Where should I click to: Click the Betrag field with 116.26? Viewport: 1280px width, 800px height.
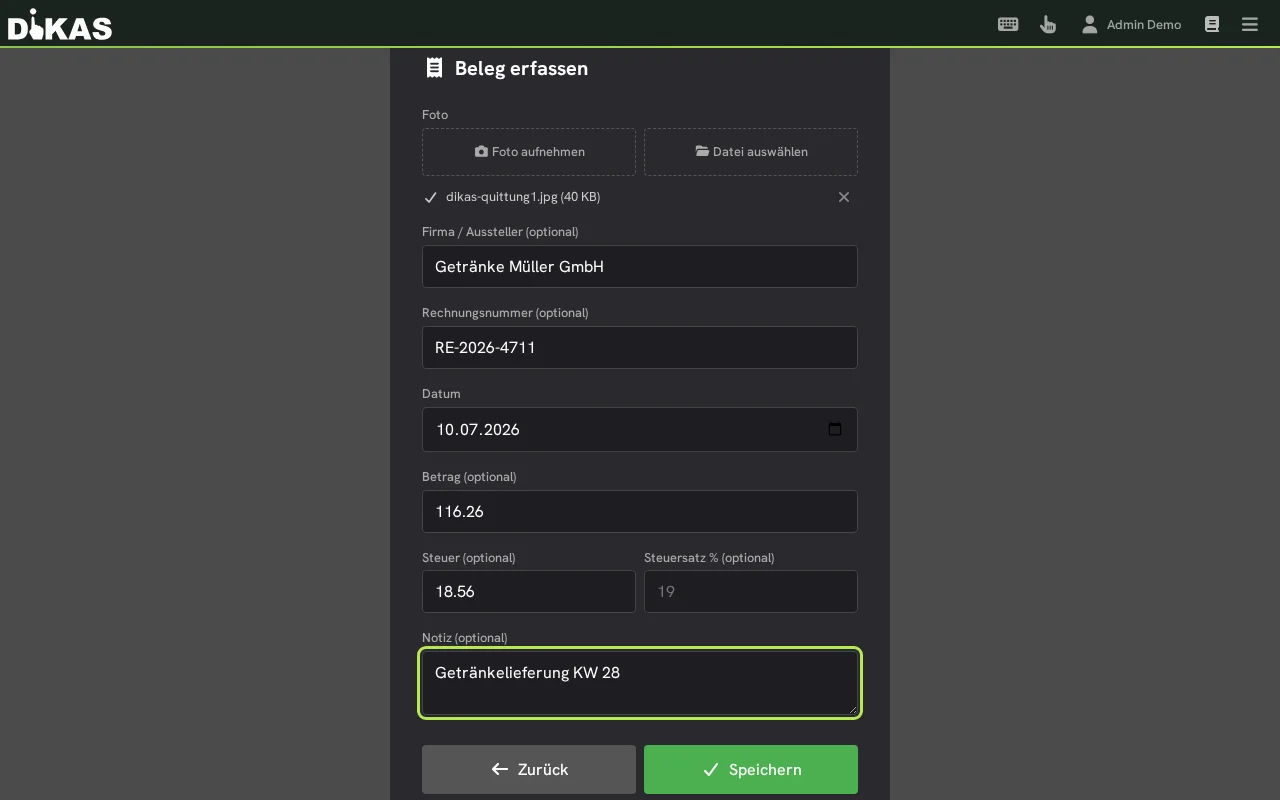pyautogui.click(x=640, y=512)
